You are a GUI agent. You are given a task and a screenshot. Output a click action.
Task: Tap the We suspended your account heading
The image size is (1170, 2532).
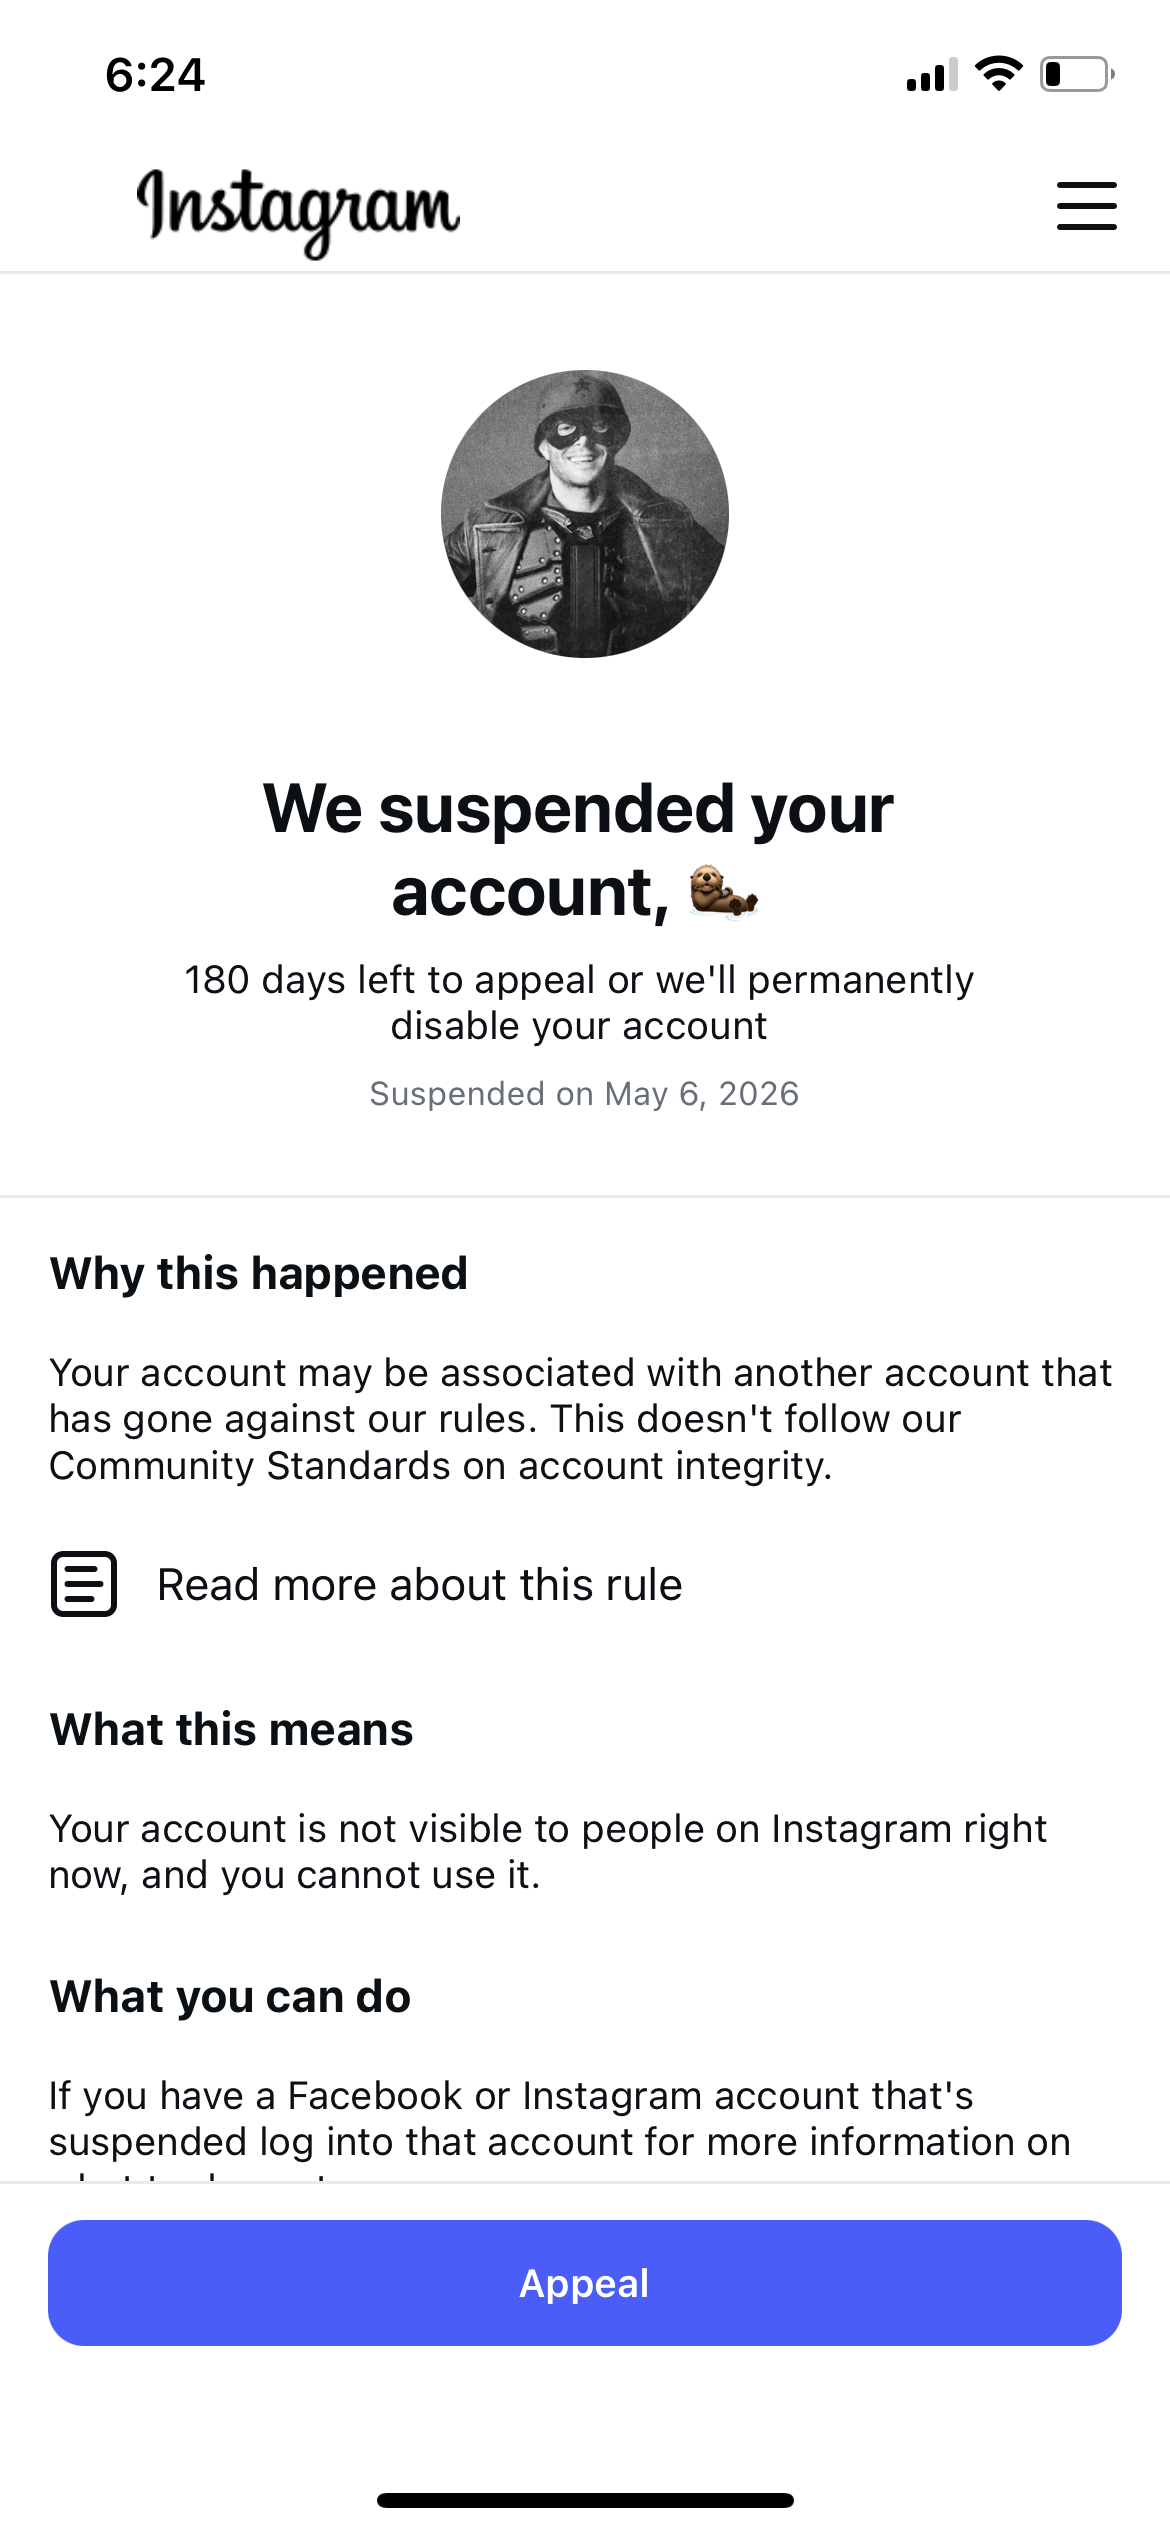click(579, 850)
